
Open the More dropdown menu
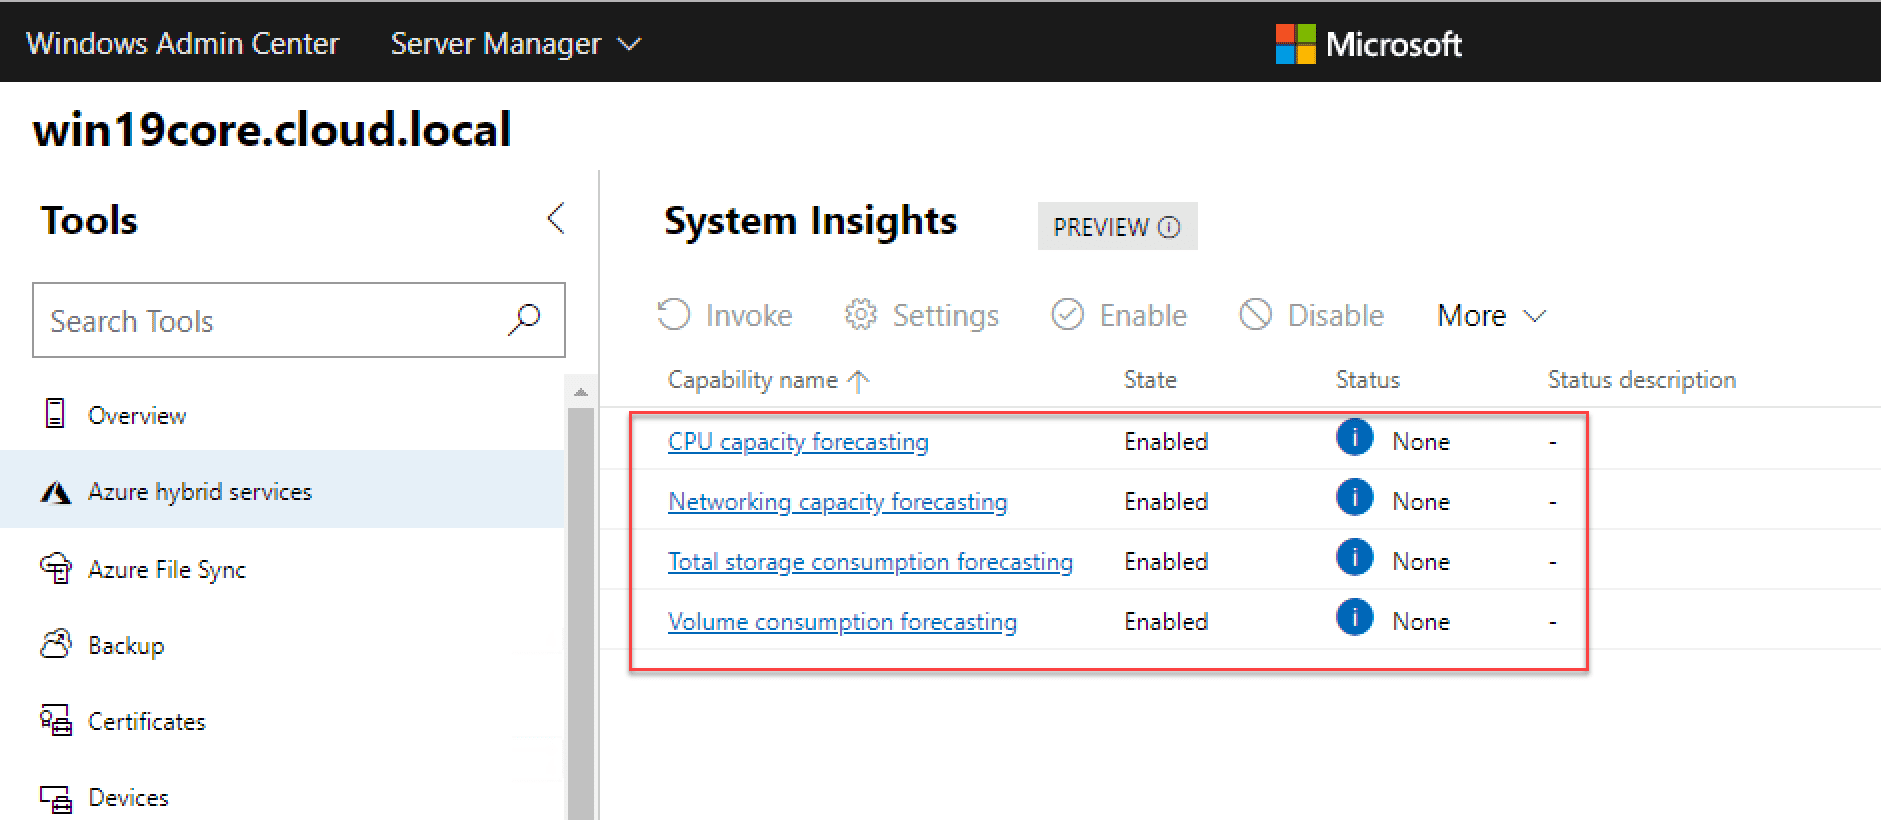click(x=1491, y=316)
